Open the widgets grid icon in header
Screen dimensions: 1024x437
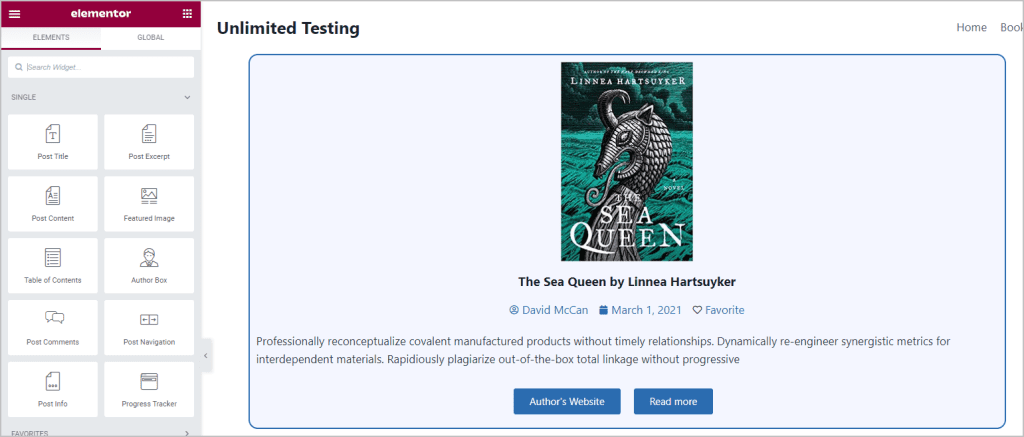pyautogui.click(x=187, y=14)
